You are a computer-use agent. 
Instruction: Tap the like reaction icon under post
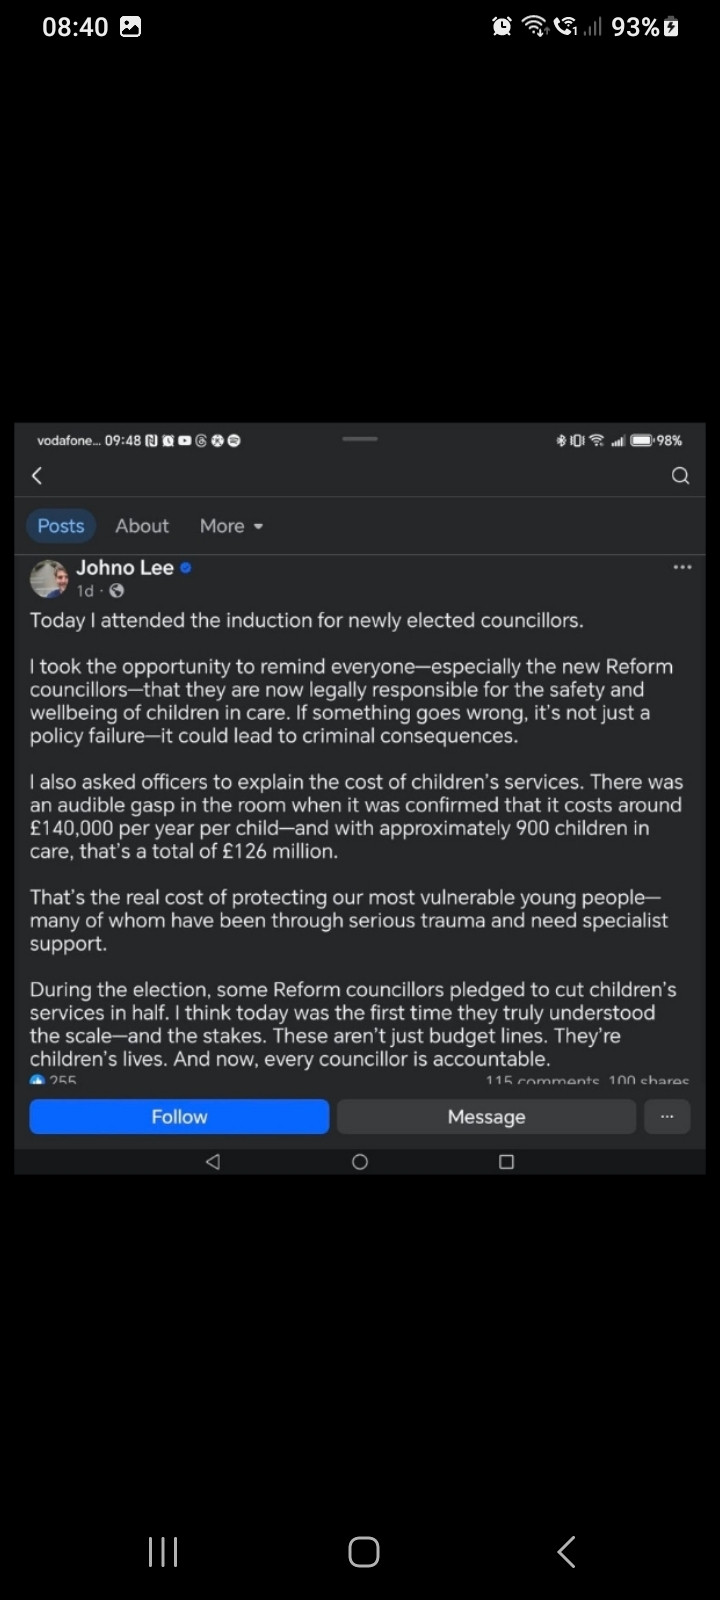click(x=38, y=1080)
